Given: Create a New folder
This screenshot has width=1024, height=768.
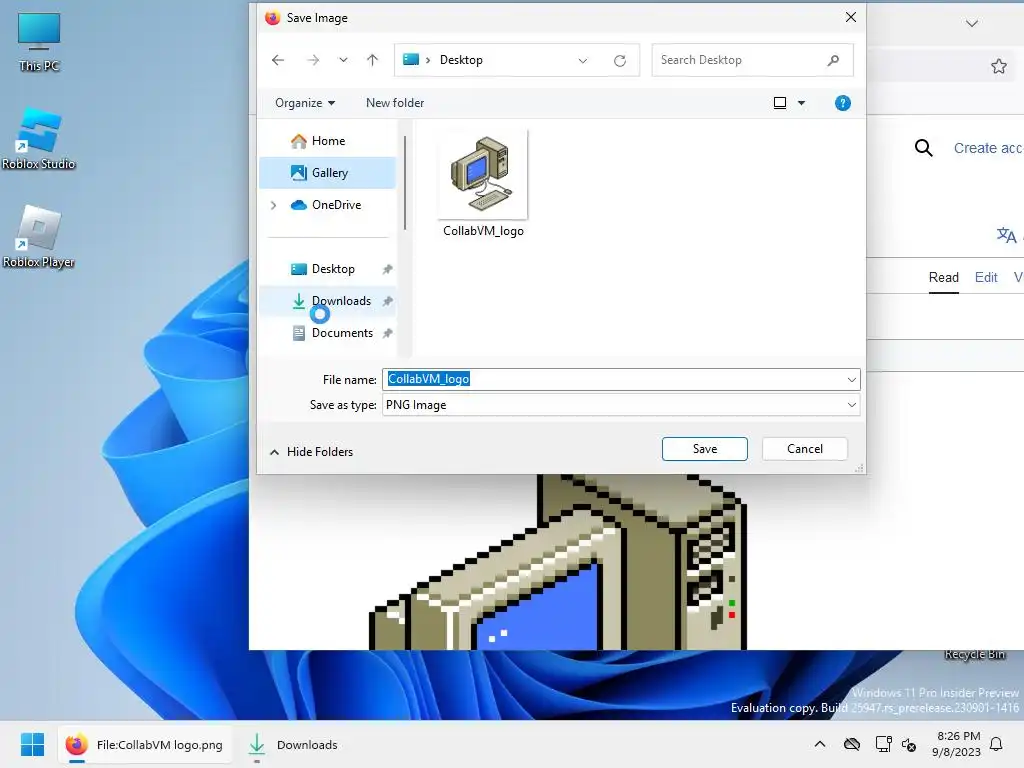Looking at the screenshot, I should 394,103.
